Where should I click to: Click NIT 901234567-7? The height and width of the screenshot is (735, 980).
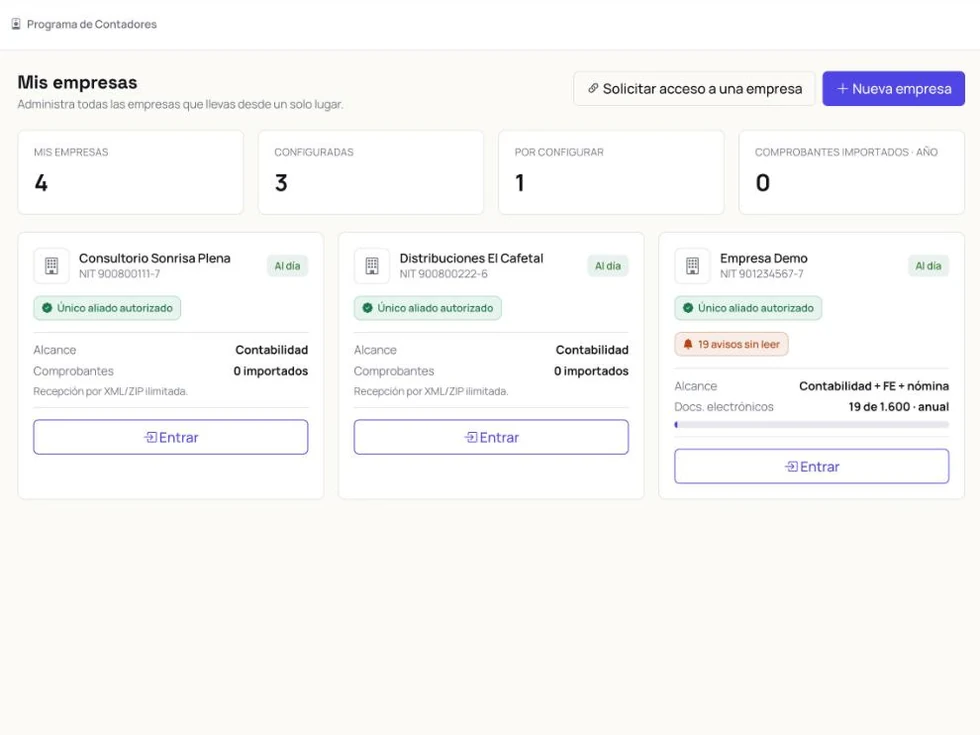tap(762, 274)
